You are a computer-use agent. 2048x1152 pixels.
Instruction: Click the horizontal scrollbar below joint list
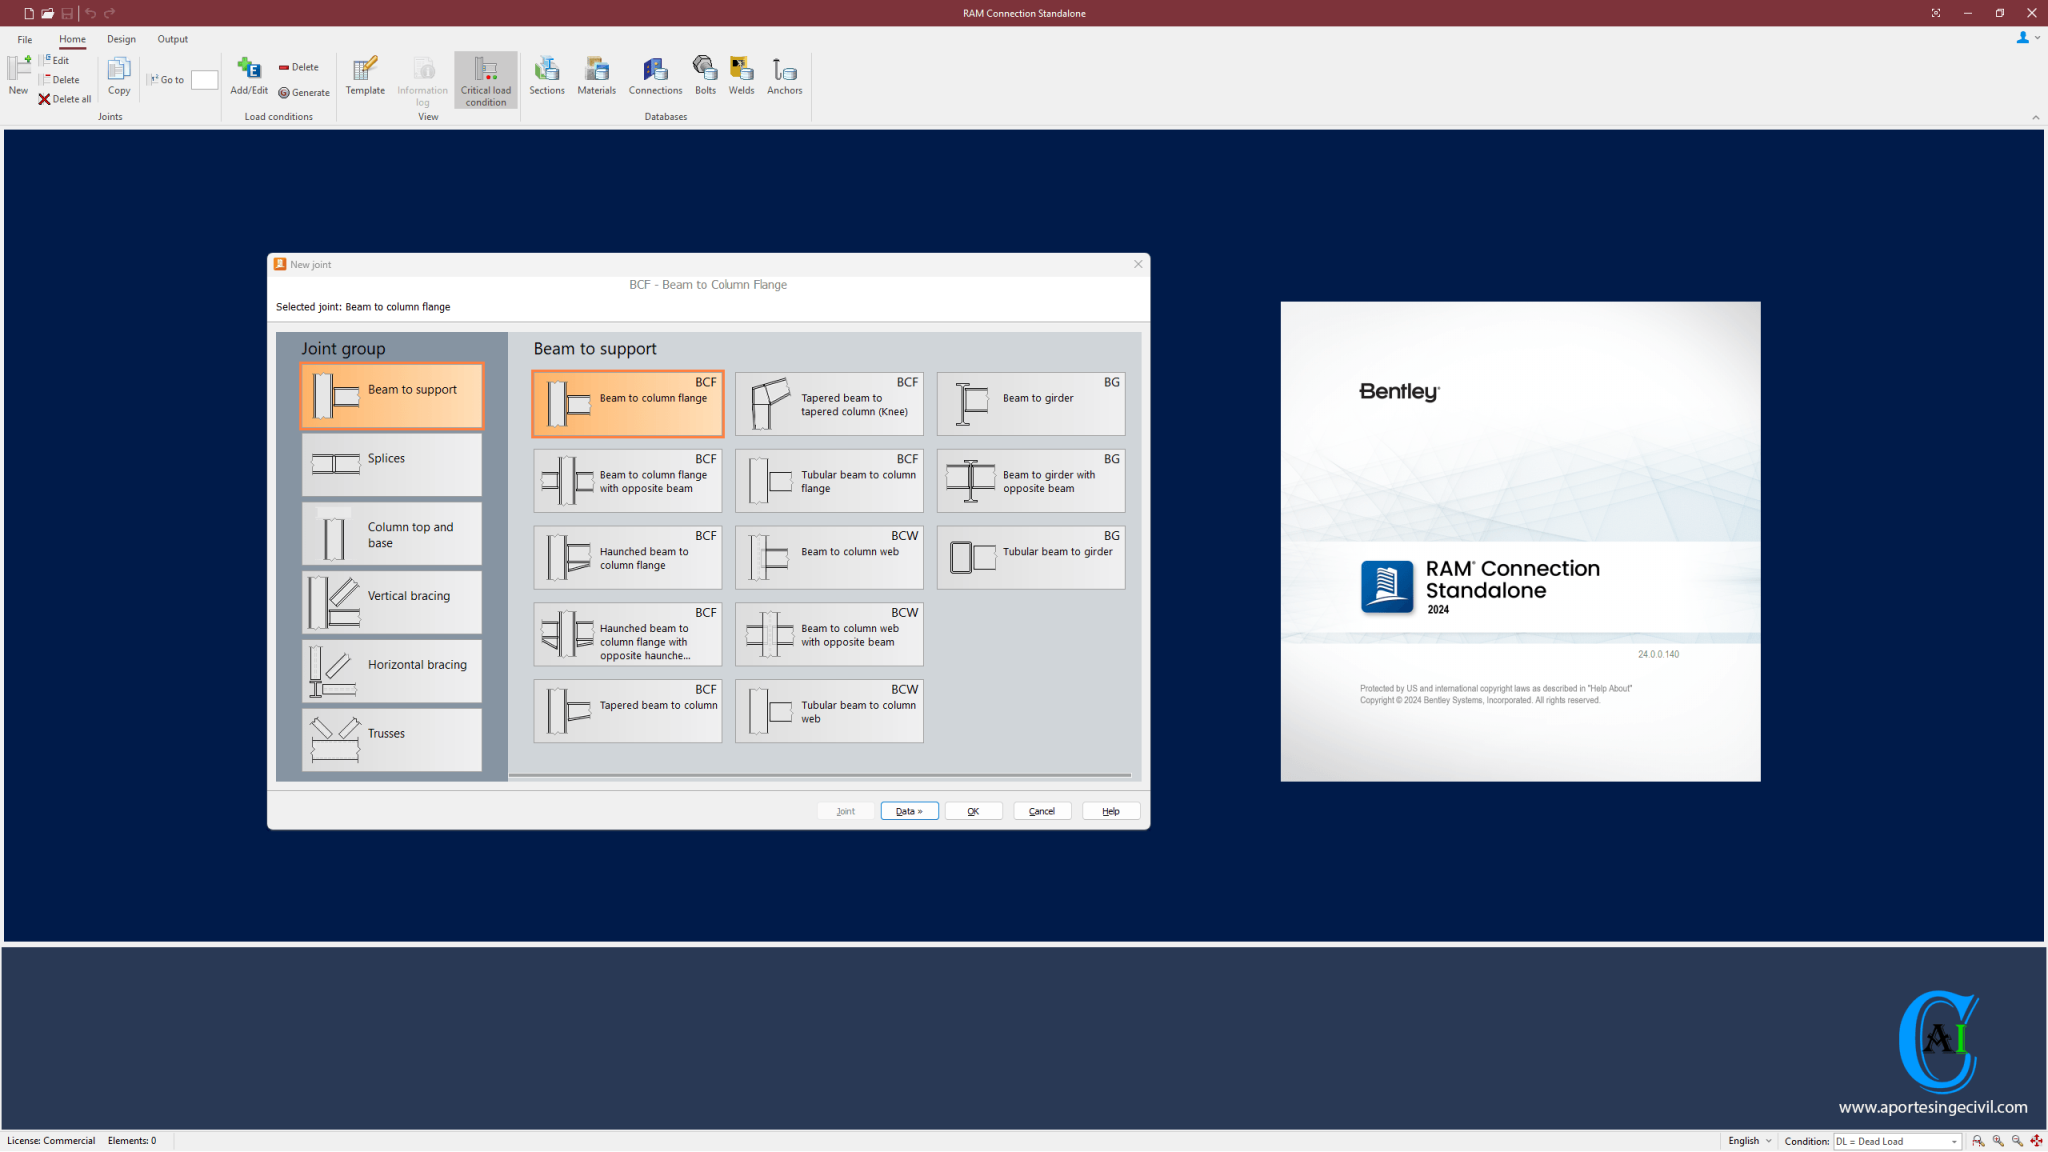[819, 775]
